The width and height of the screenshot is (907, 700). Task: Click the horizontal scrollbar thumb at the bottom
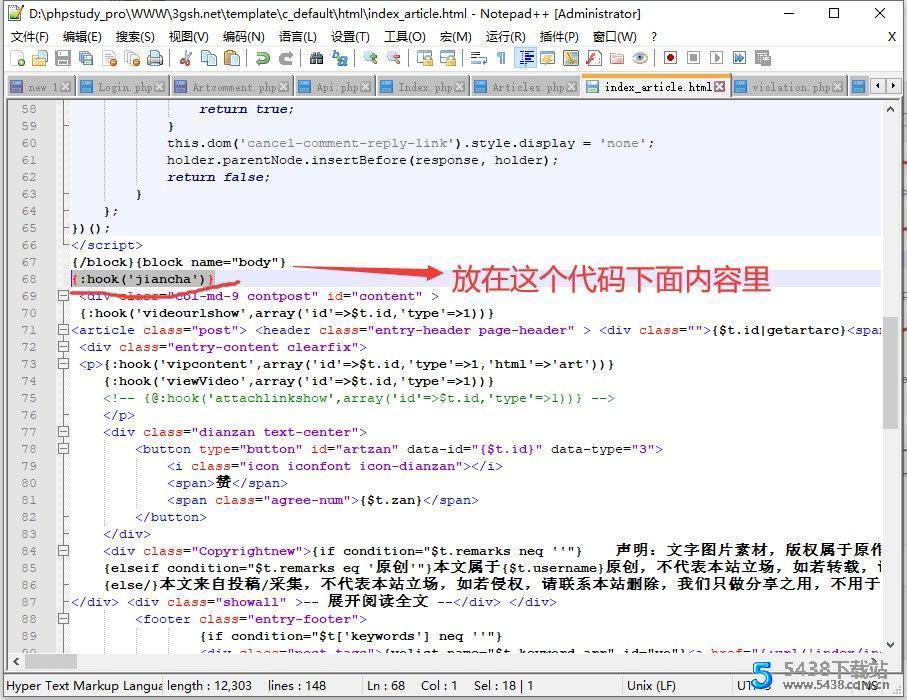pyautogui.click(x=45, y=661)
